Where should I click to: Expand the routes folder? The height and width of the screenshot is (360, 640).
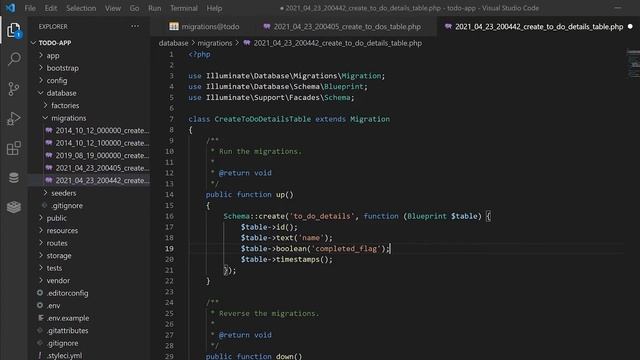[57, 243]
